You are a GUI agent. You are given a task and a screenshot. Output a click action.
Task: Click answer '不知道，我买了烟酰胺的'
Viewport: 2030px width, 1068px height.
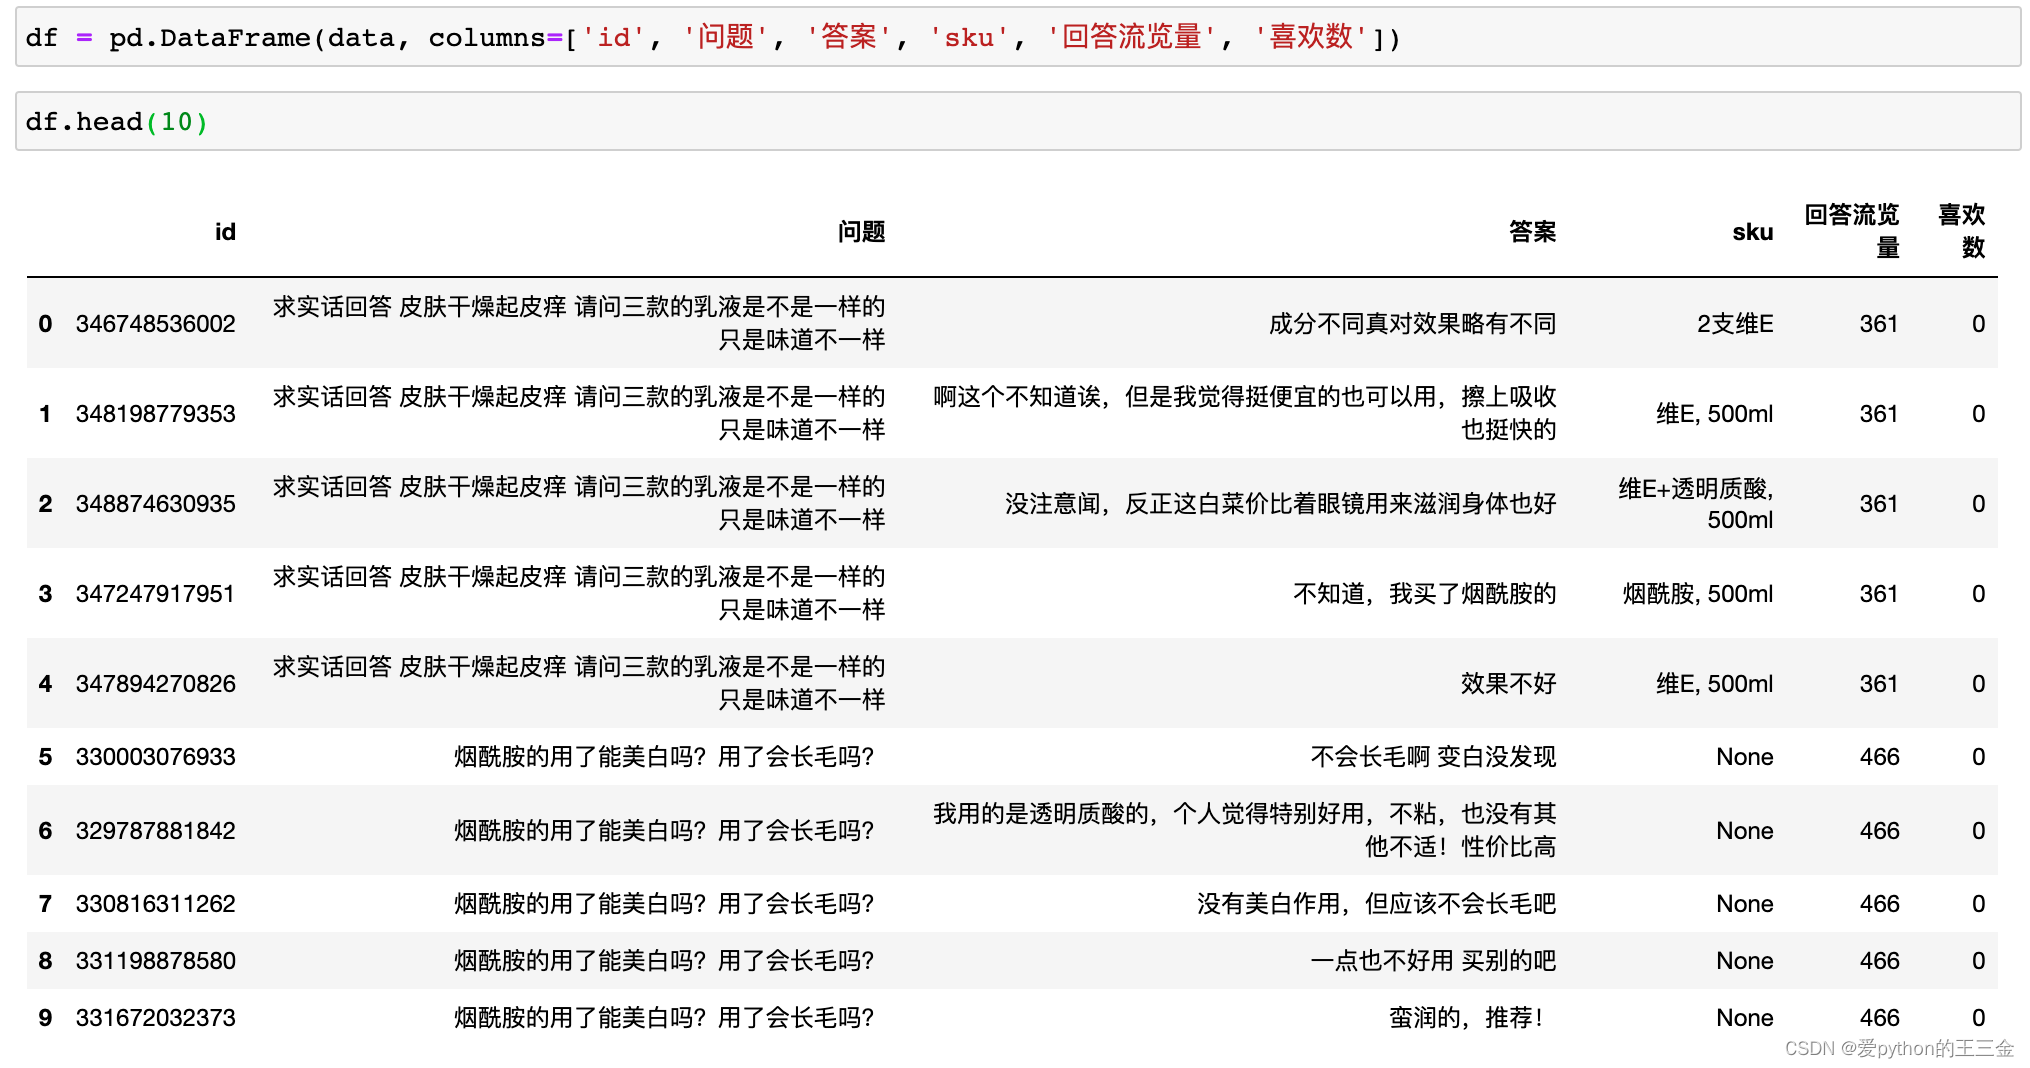pos(1425,594)
